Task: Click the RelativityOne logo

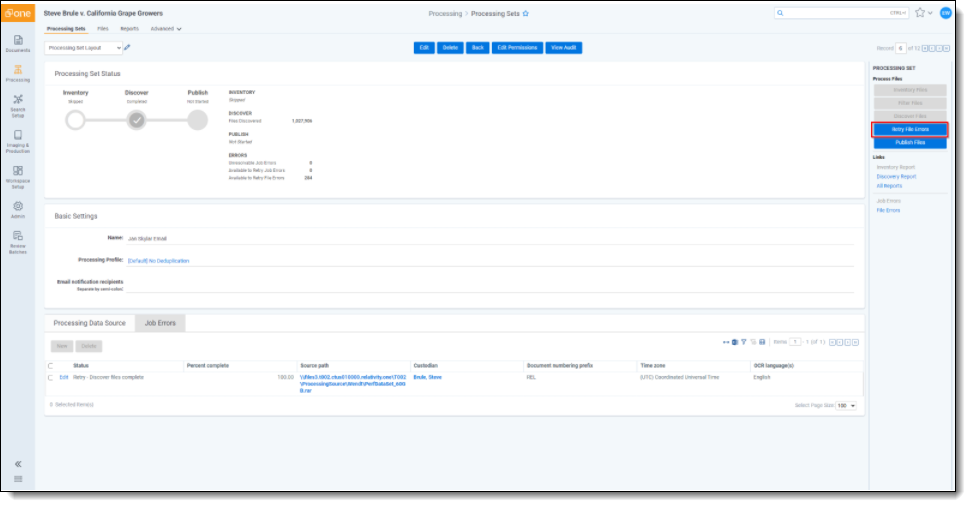Action: [x=17, y=13]
